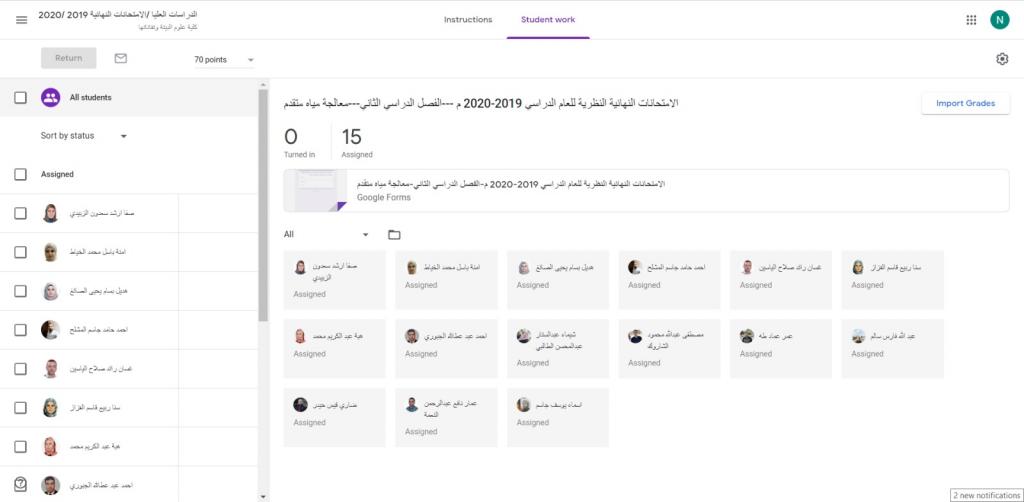The height and width of the screenshot is (502, 1024).
Task: Select the first student's checkbox
Action: [x=21, y=213]
